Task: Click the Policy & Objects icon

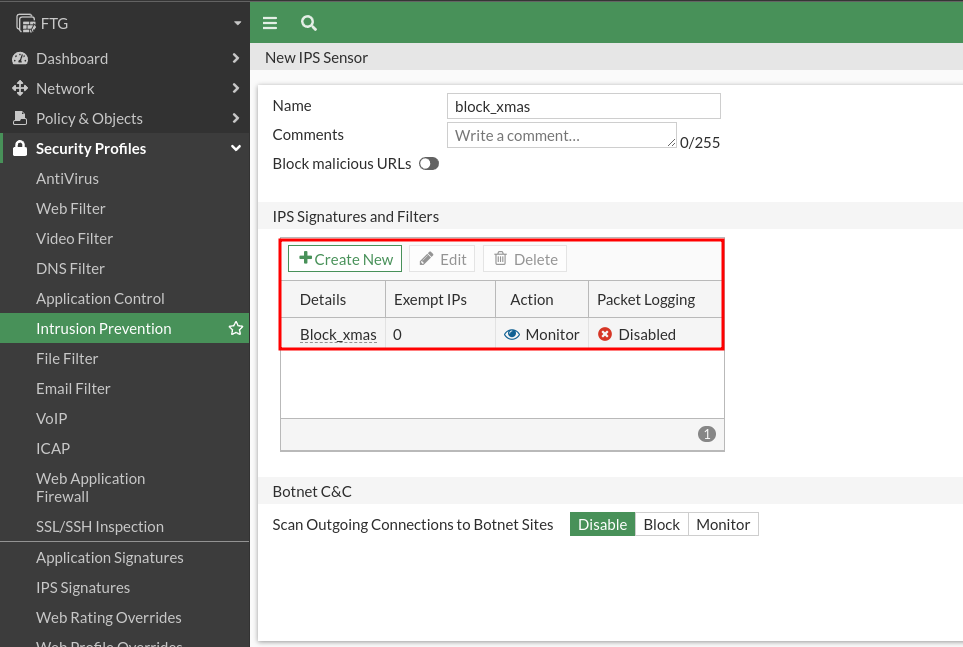Action: coord(20,118)
